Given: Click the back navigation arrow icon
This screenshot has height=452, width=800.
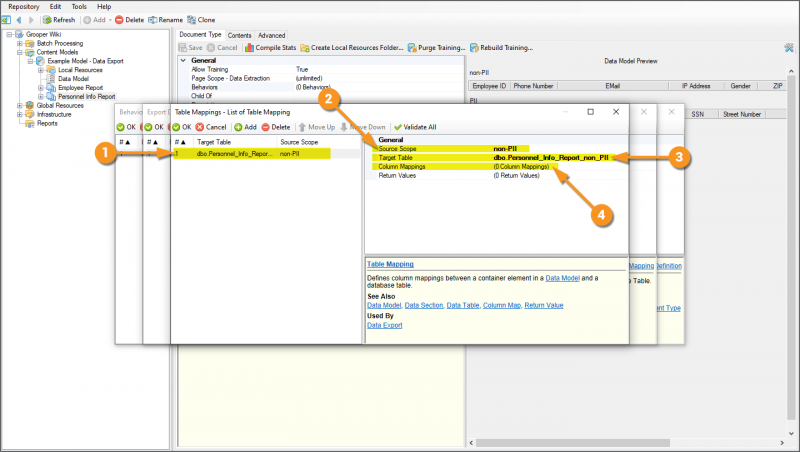Looking at the screenshot, I should coord(19,20).
